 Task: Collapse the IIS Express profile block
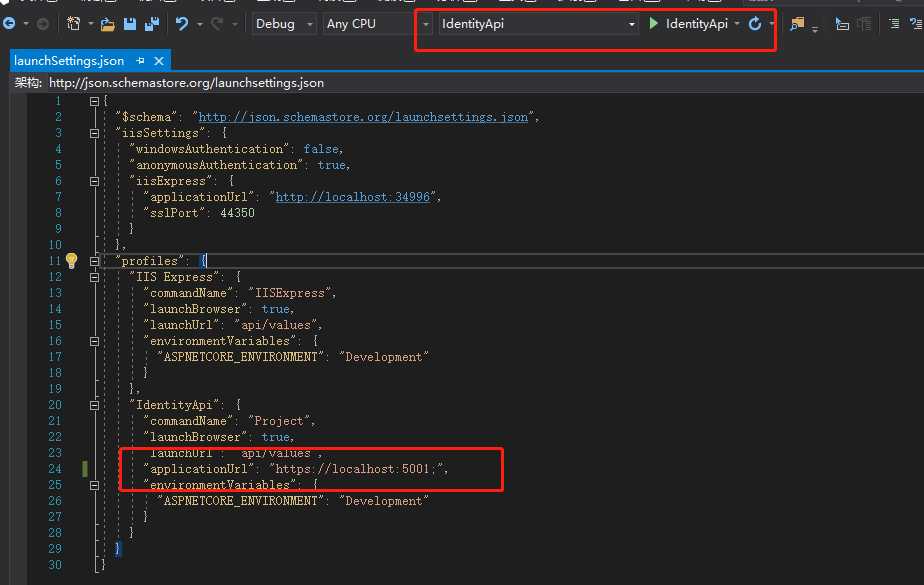tap(94, 277)
